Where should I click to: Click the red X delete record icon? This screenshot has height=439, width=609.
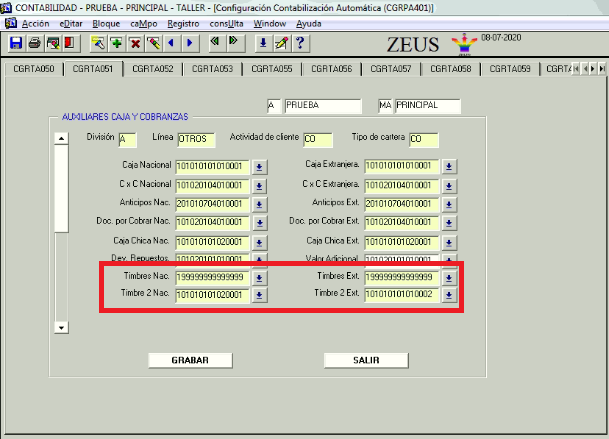[135, 43]
